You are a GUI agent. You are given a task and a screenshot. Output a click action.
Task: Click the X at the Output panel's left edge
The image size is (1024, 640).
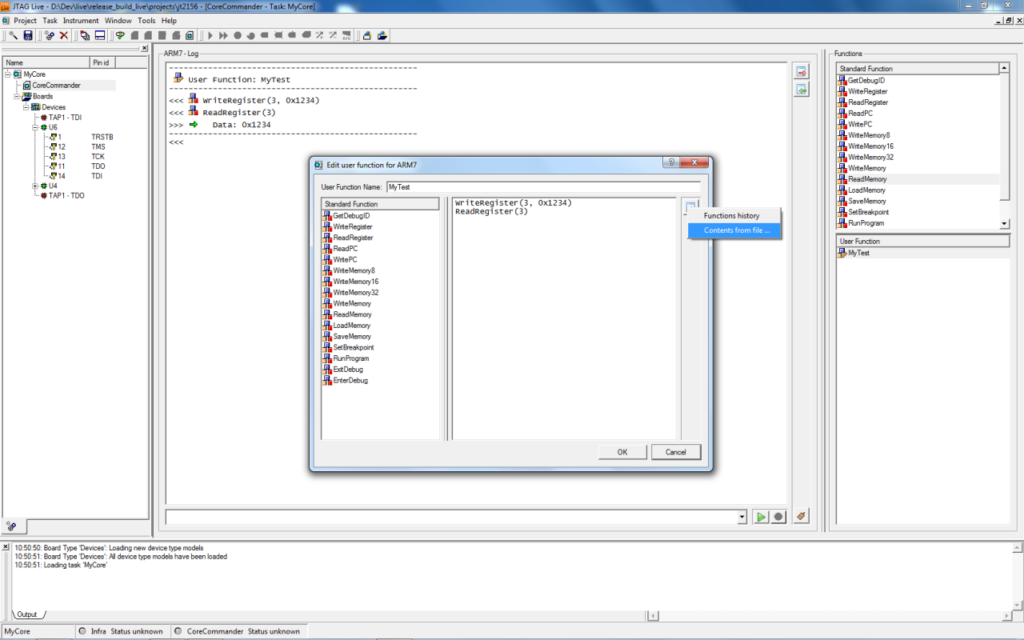(6, 547)
